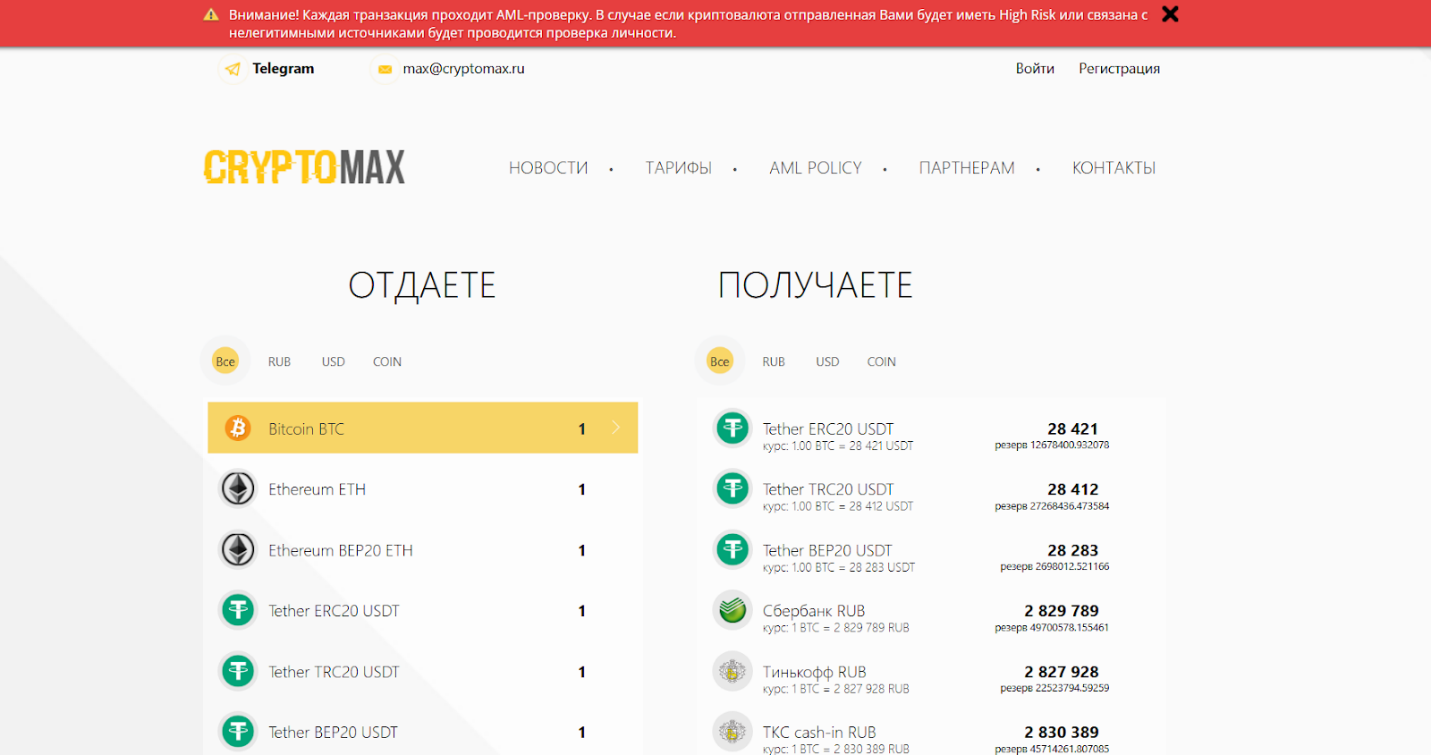Choose Tether TRC20 USDT in Получаете list
Screen dimensions: 1431x755
point(932,489)
